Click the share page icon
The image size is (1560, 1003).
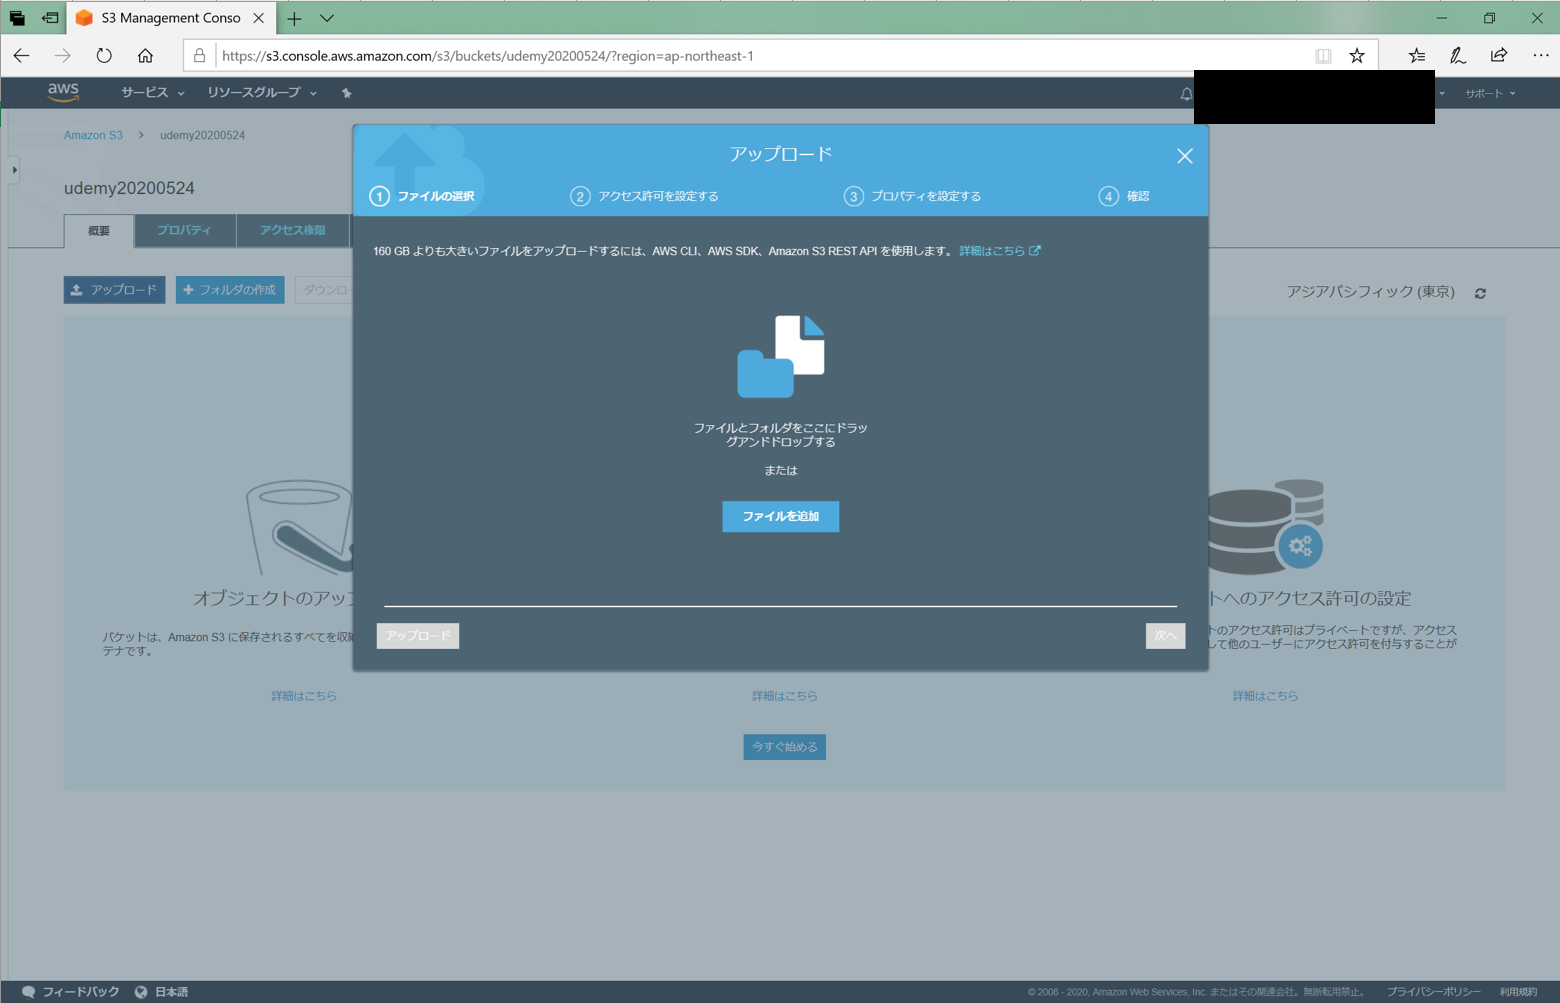click(1499, 55)
